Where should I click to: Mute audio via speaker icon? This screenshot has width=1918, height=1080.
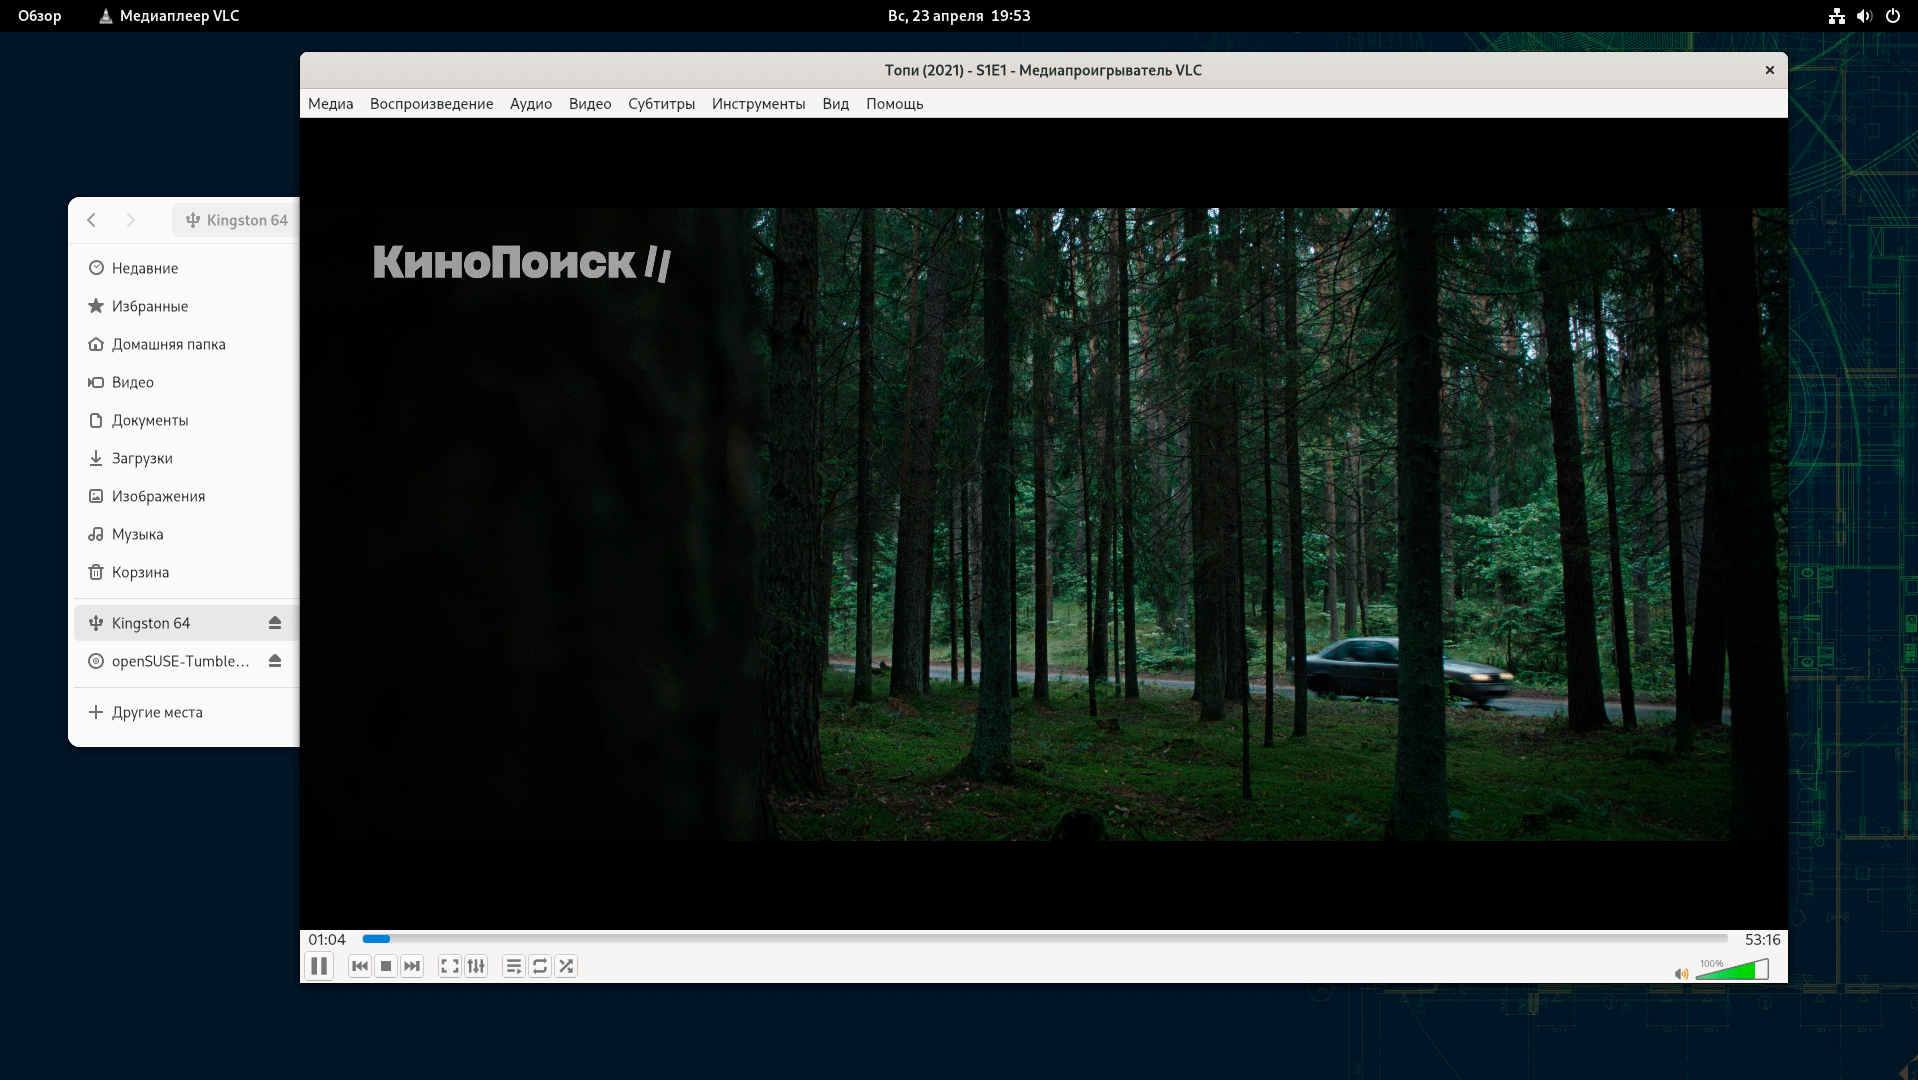pyautogui.click(x=1681, y=973)
